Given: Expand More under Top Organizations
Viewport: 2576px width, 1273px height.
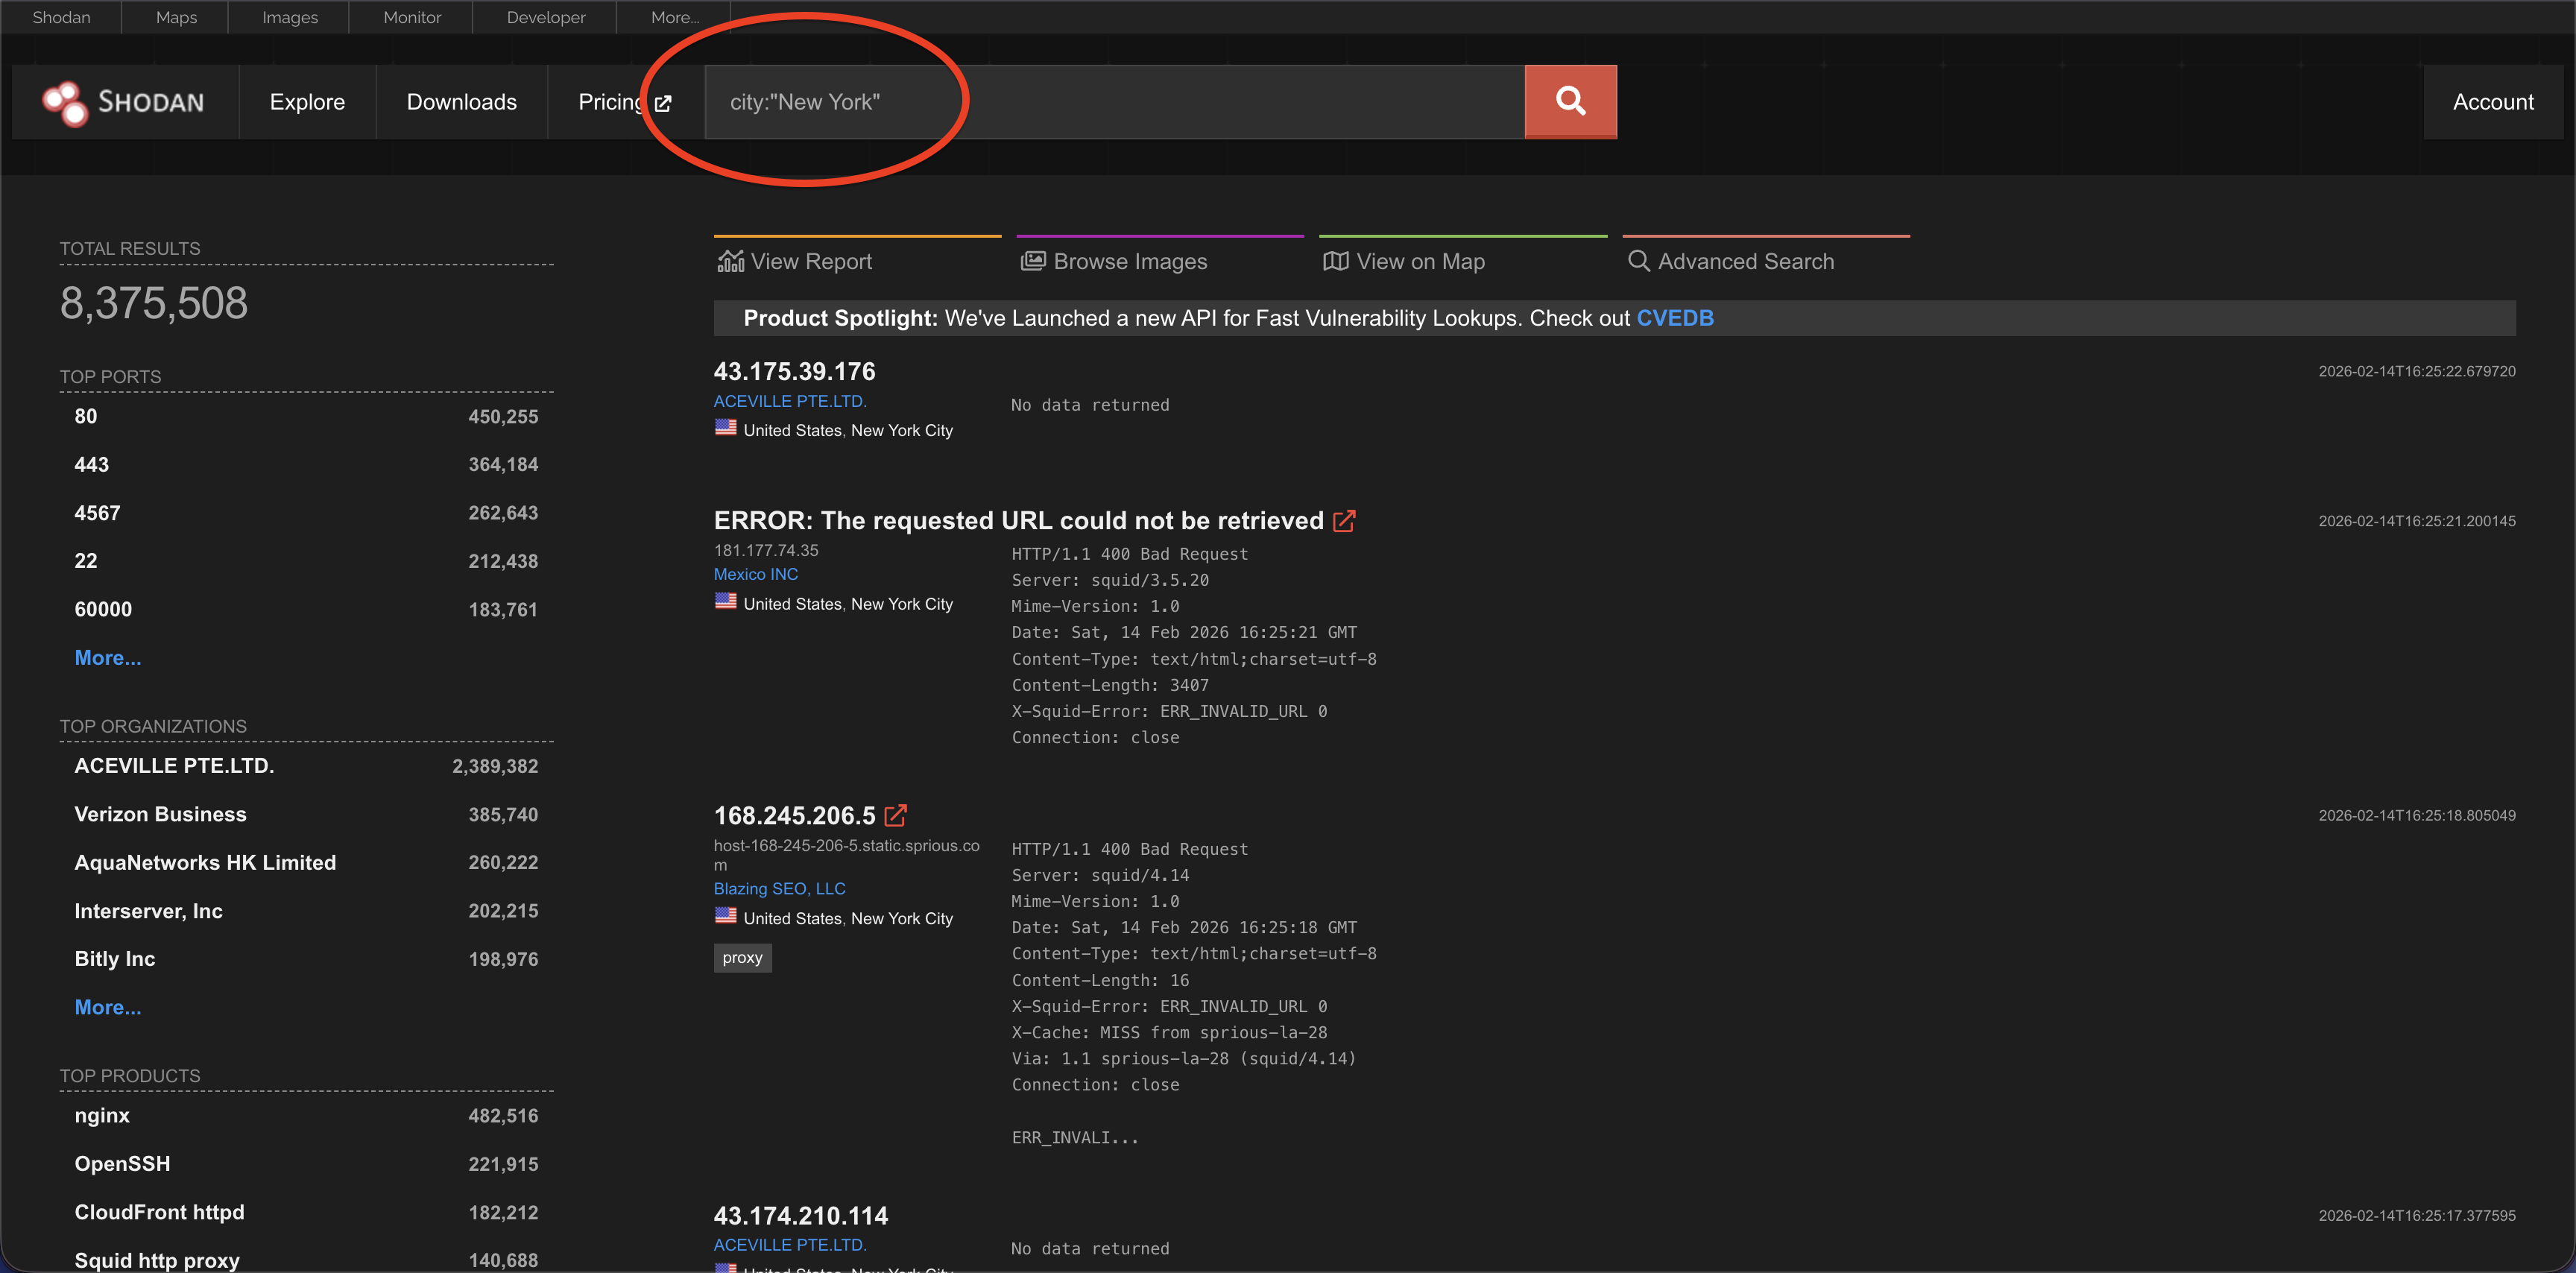Looking at the screenshot, I should click(x=108, y=1007).
